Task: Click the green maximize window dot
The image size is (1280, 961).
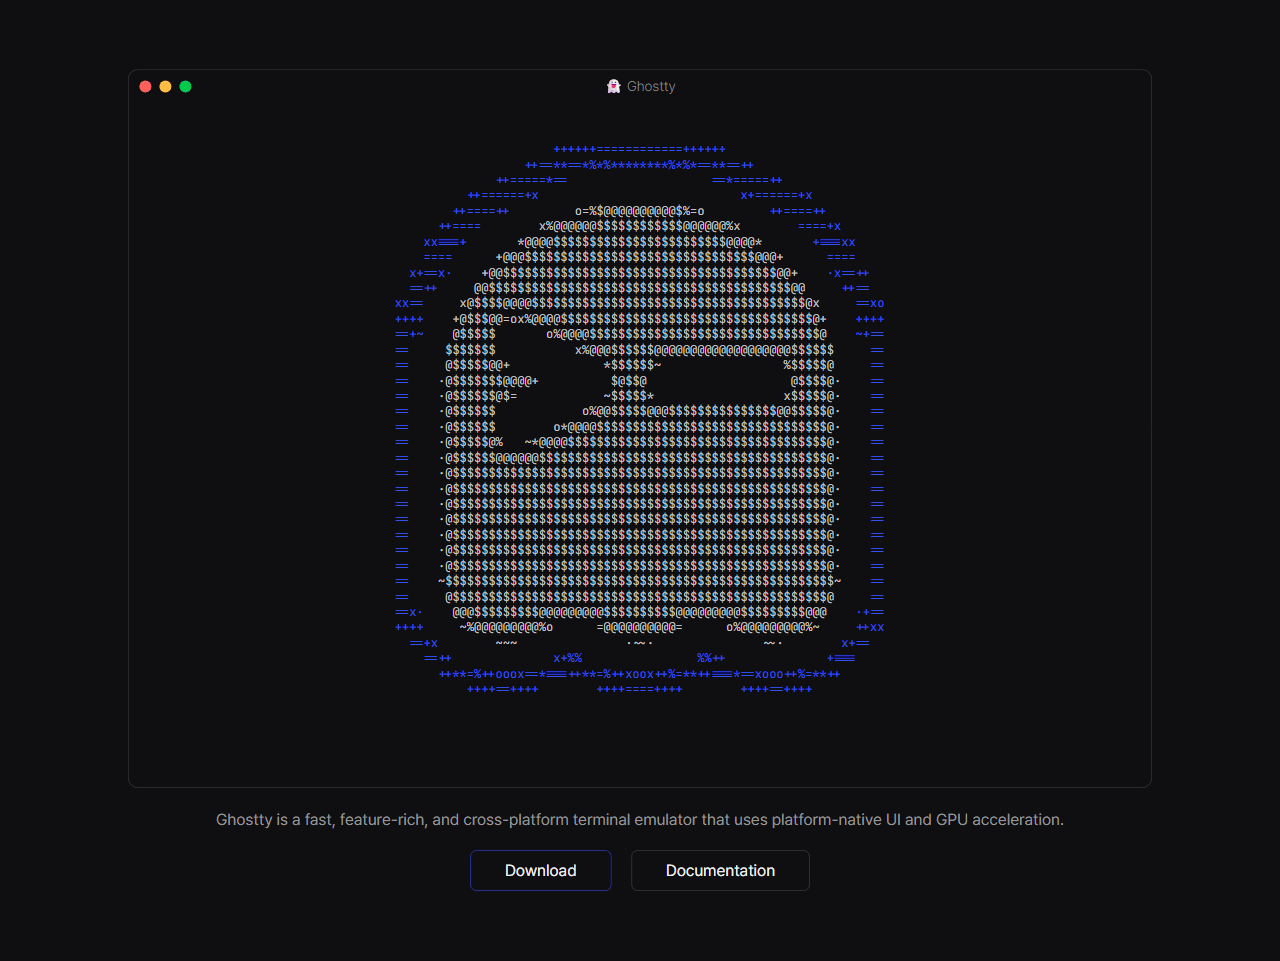Action: (185, 86)
